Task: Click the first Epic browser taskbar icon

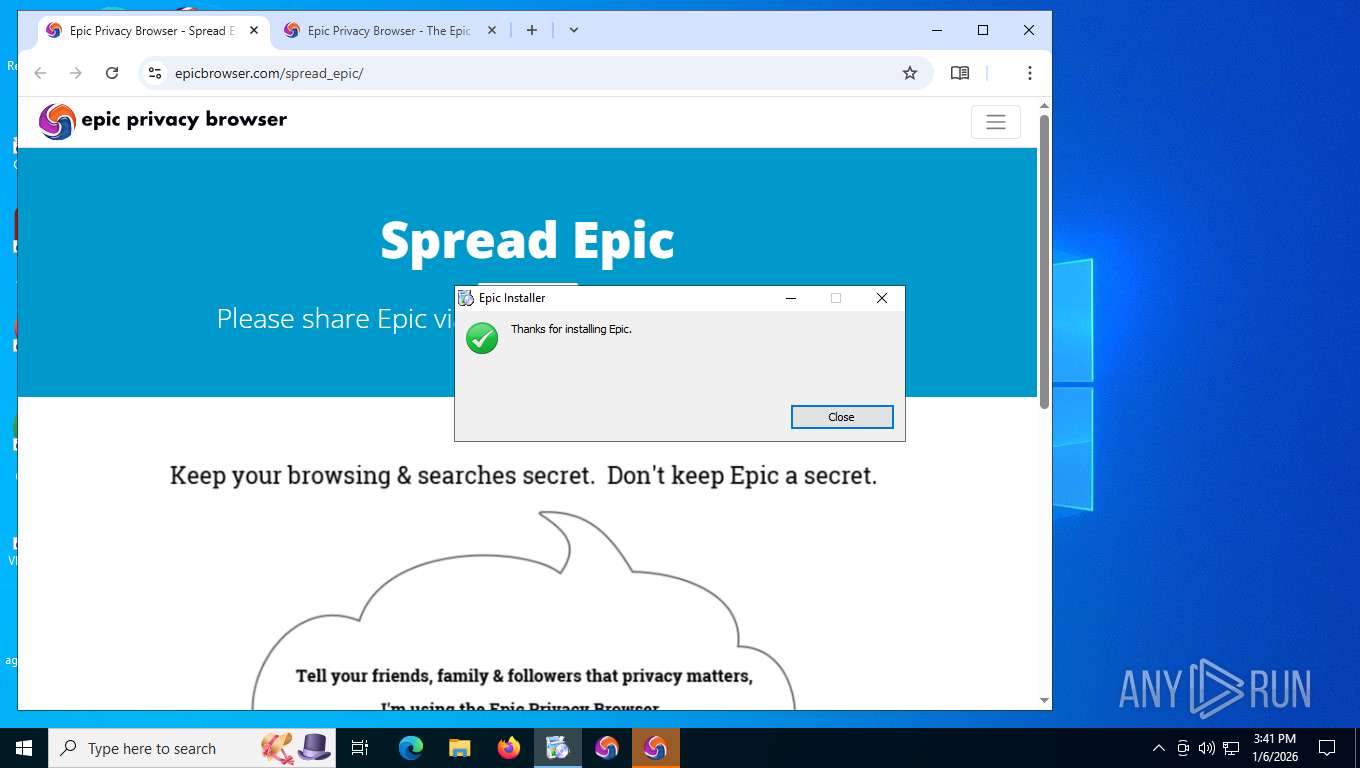Action: point(607,748)
